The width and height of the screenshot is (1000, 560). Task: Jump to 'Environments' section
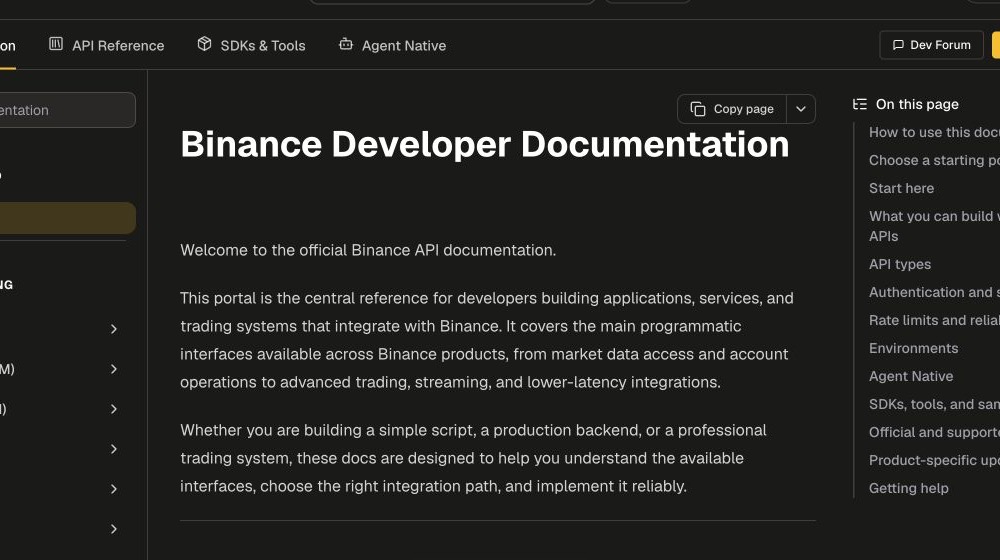pos(913,348)
